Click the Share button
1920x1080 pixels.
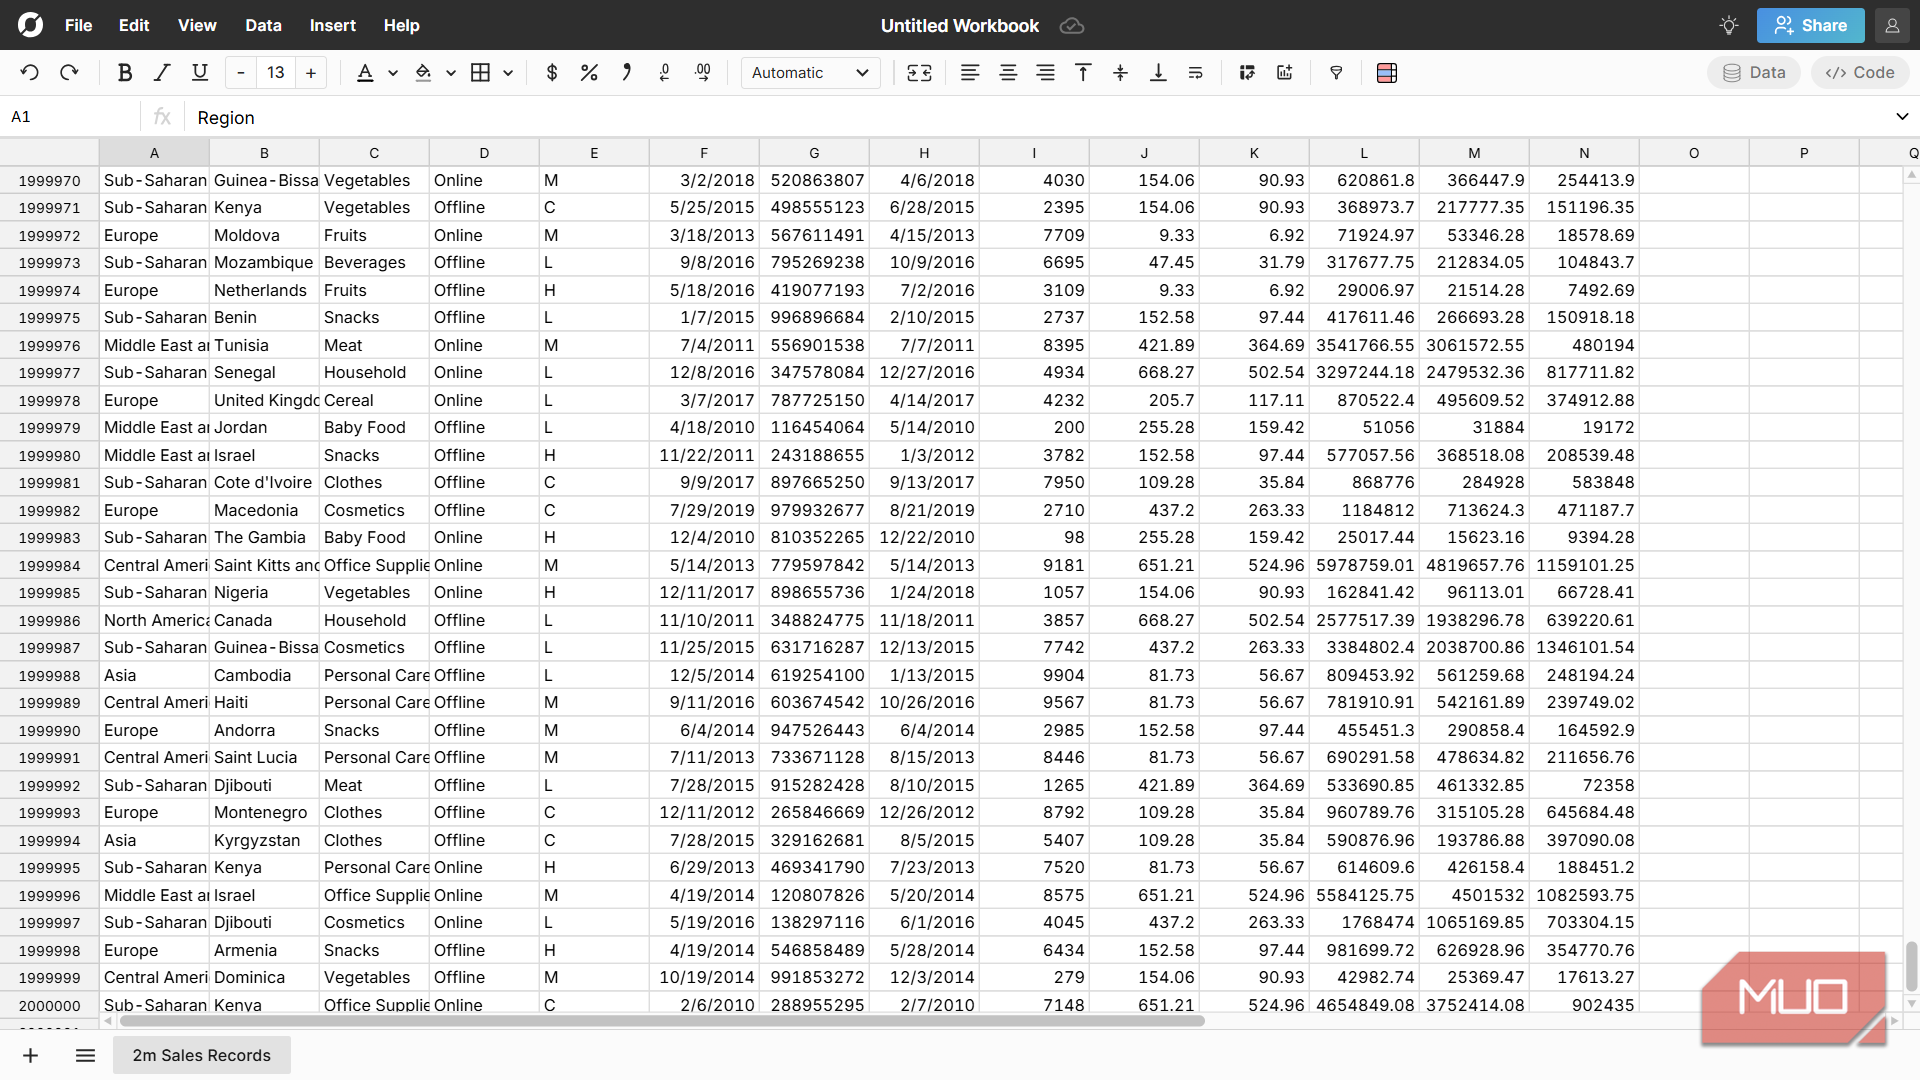(1810, 25)
